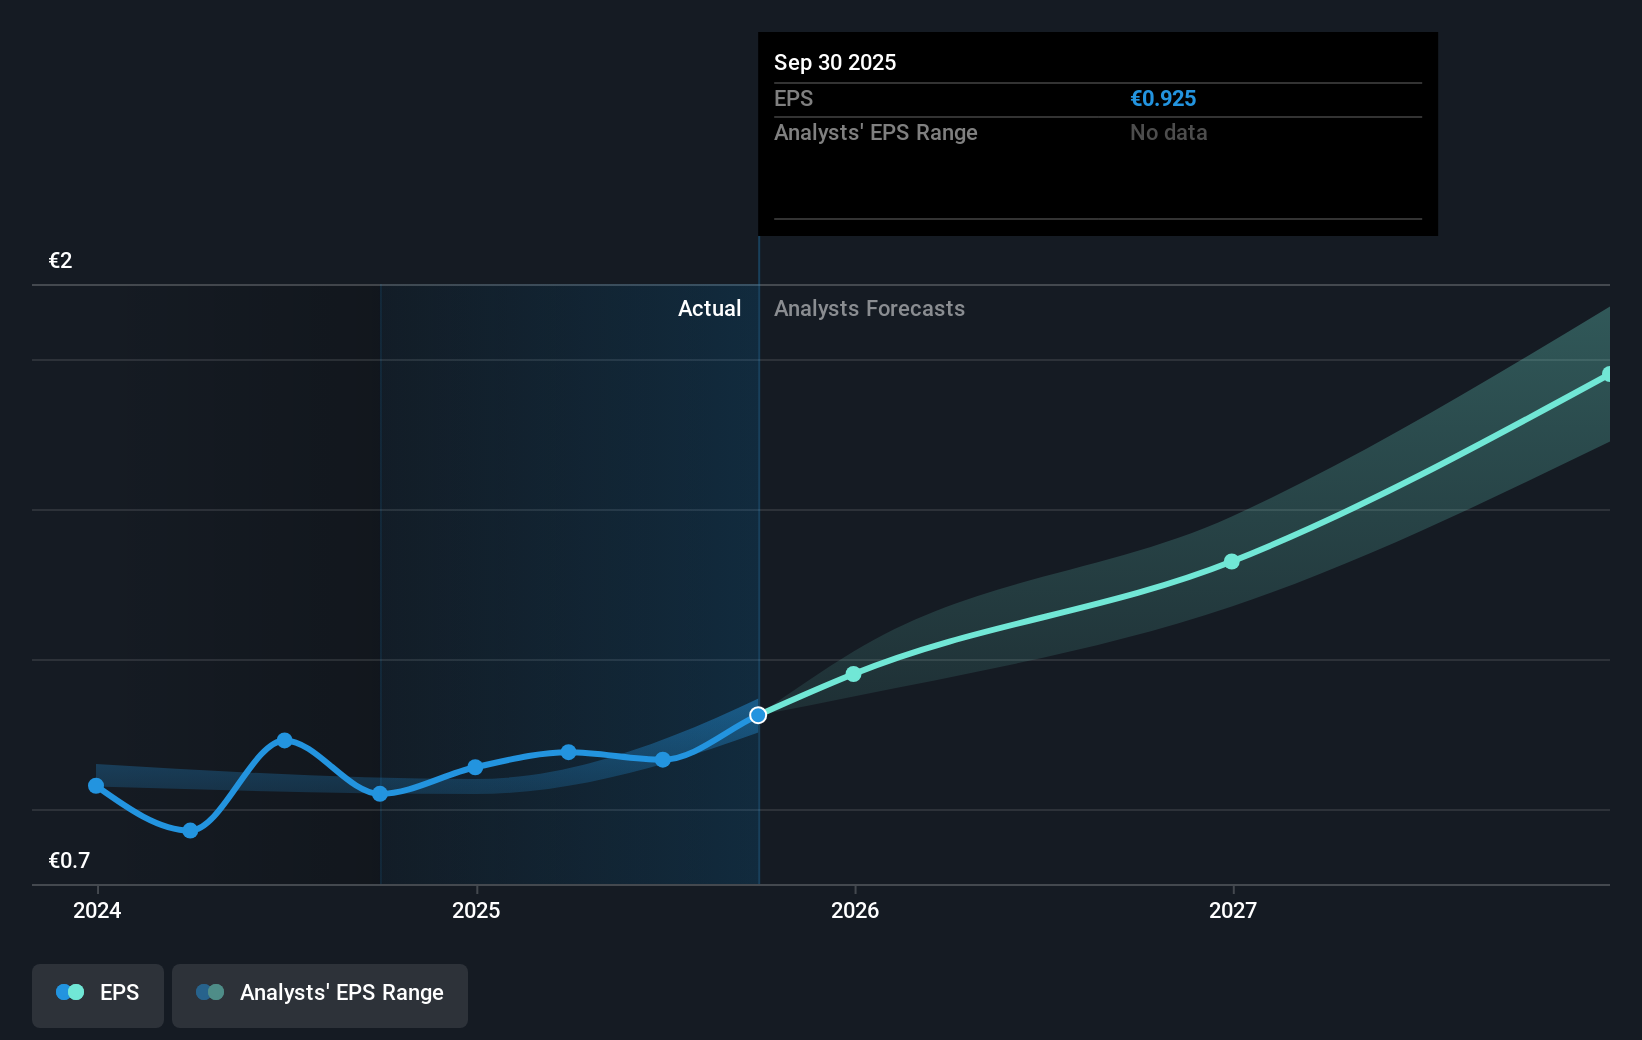1642x1040 pixels.
Task: Click the mid-2024 peak data point
Action: [285, 740]
